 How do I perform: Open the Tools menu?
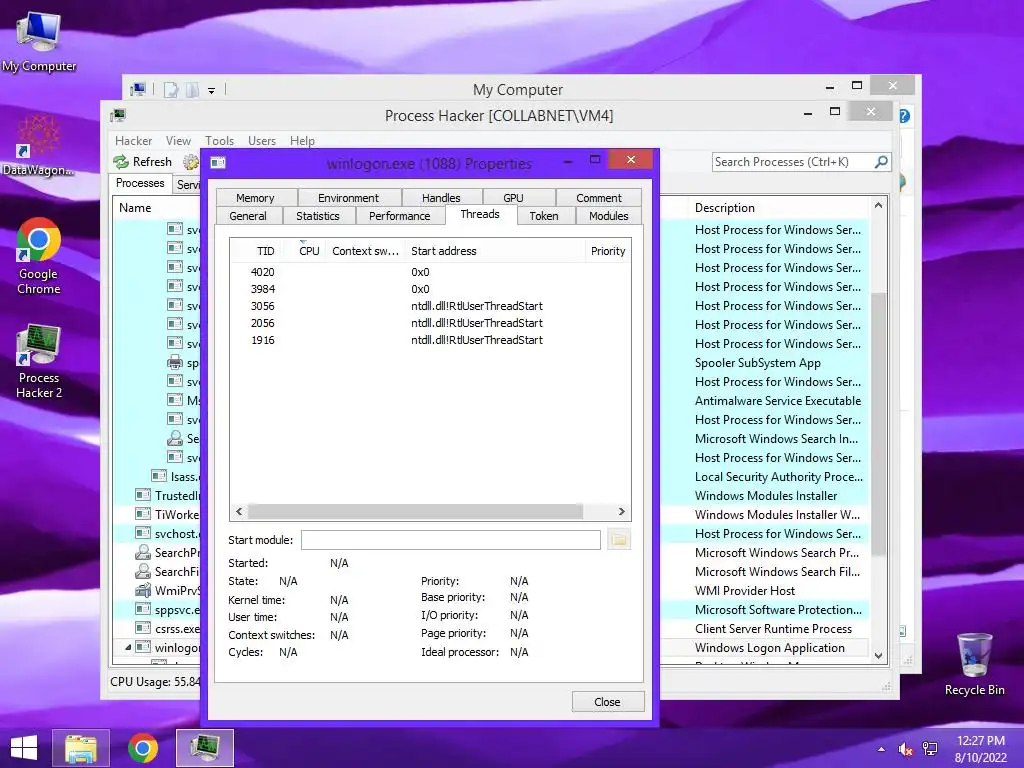click(219, 140)
